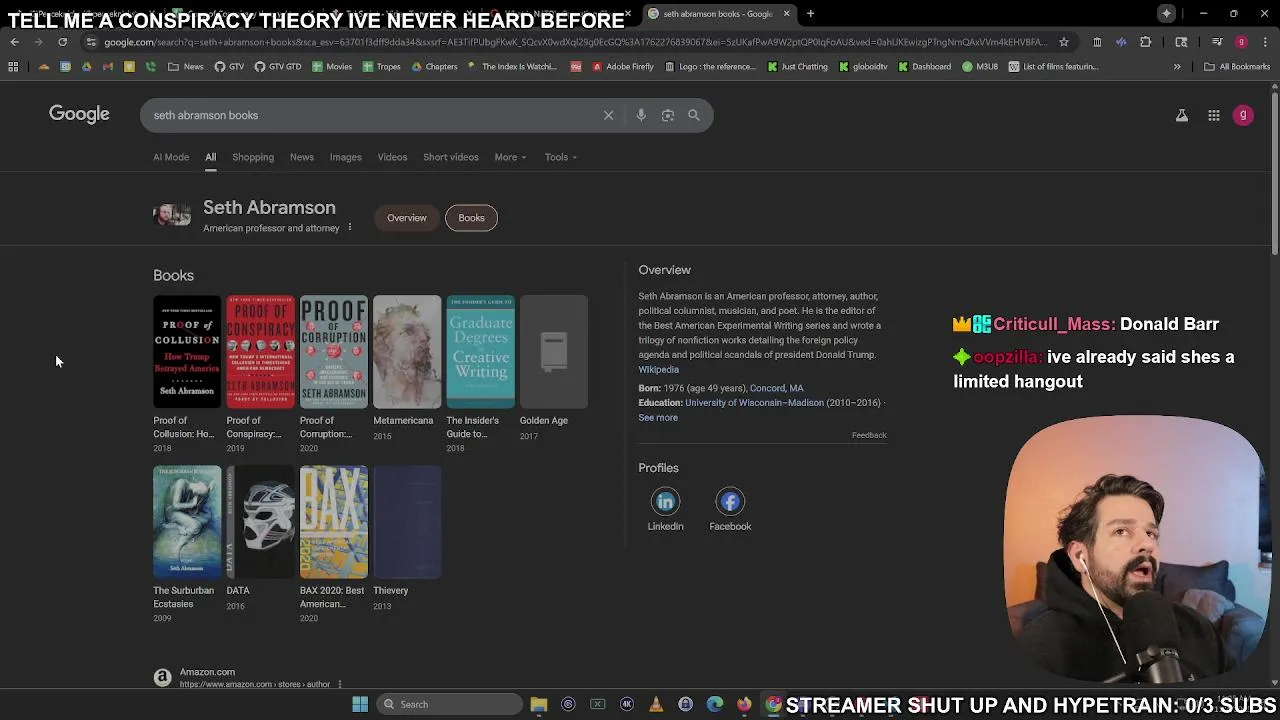This screenshot has width=1280, height=720.
Task: Open the Google account avatar menu
Action: pyautogui.click(x=1243, y=115)
